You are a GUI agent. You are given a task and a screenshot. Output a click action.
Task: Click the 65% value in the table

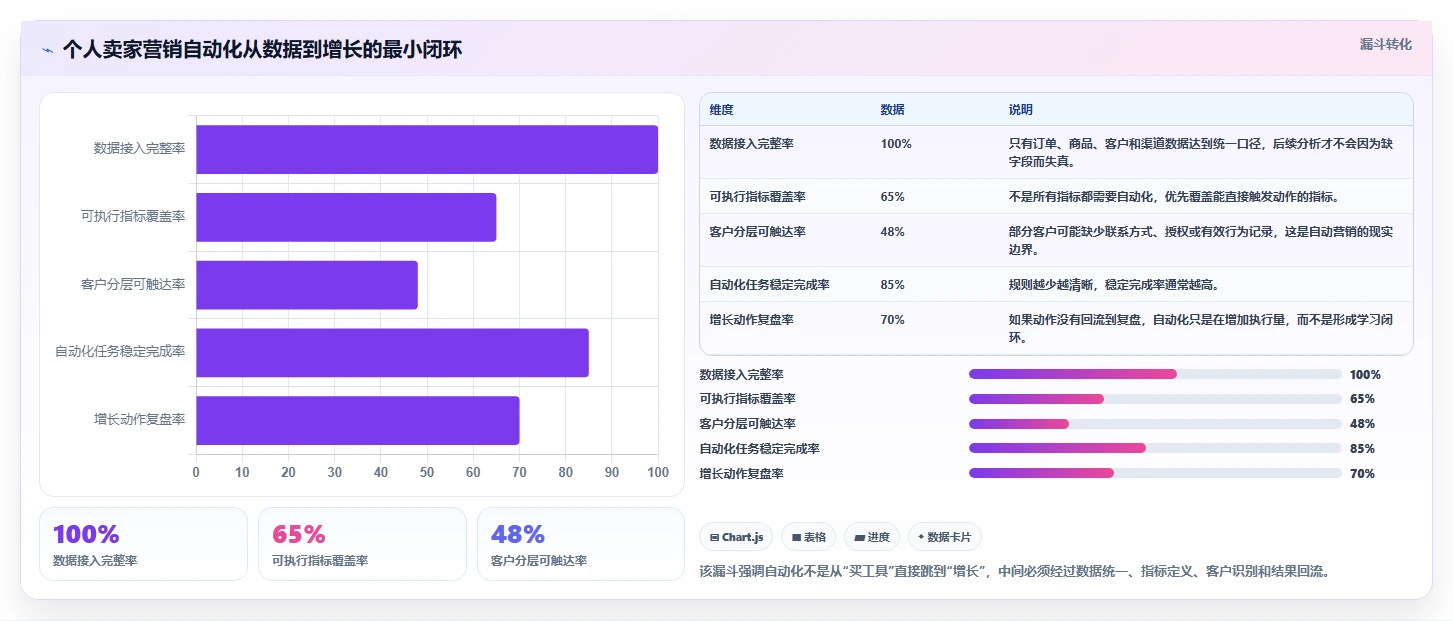[892, 197]
